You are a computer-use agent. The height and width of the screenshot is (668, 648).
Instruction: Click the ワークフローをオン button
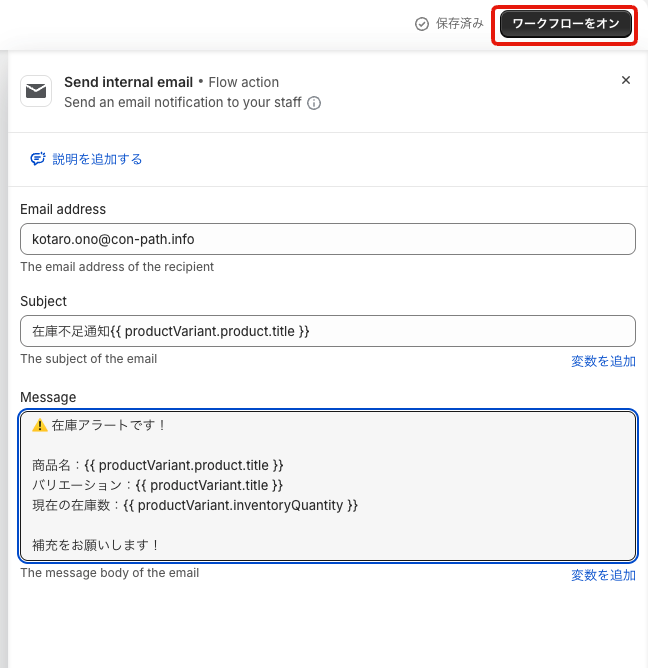pos(566,24)
